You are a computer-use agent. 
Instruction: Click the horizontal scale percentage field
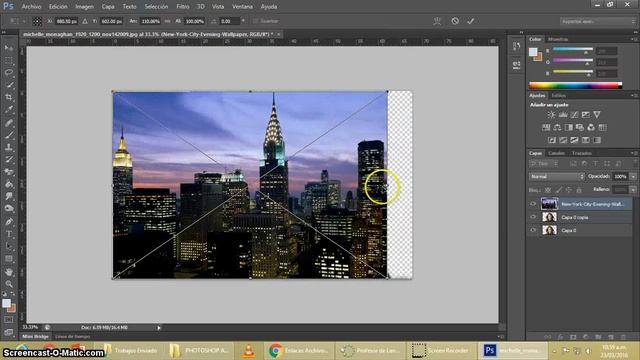click(150, 21)
